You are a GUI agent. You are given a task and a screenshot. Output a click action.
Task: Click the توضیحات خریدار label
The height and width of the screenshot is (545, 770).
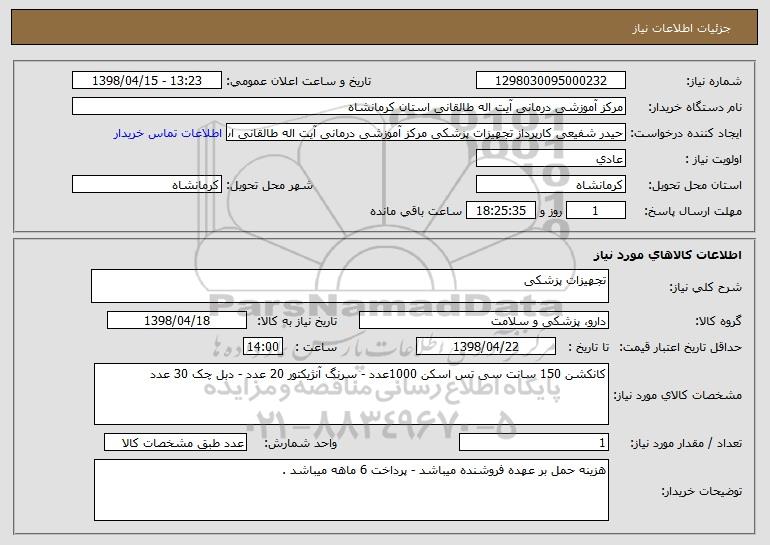(702, 491)
